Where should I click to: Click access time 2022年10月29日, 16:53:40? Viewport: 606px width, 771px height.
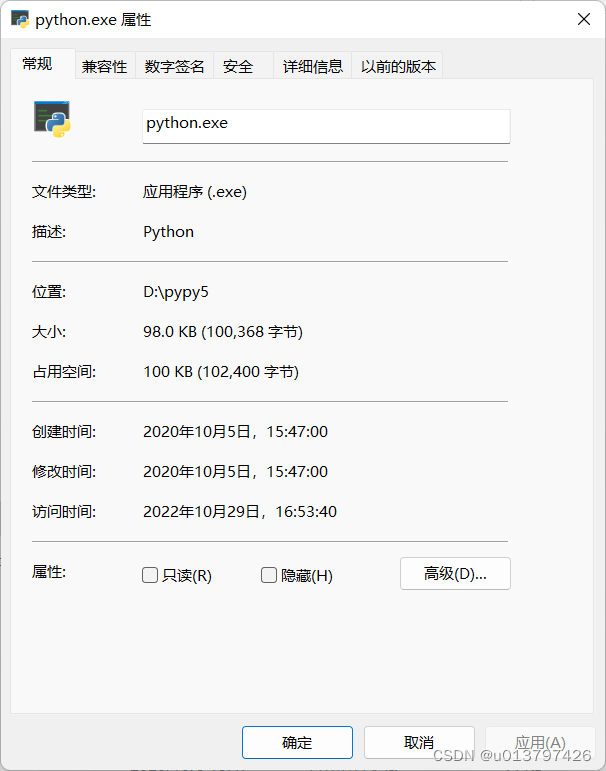[x=240, y=512]
